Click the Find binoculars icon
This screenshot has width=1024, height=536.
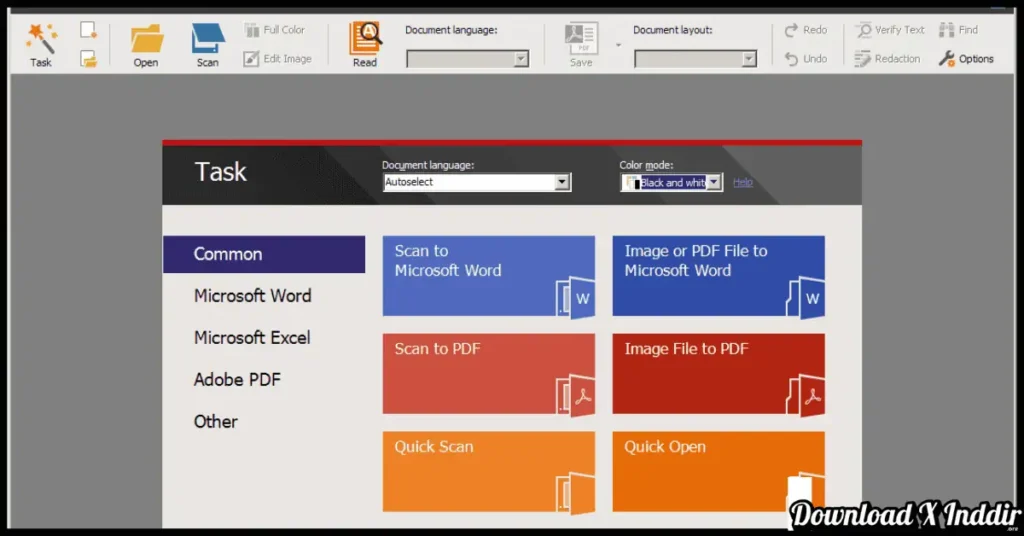[x=946, y=30]
